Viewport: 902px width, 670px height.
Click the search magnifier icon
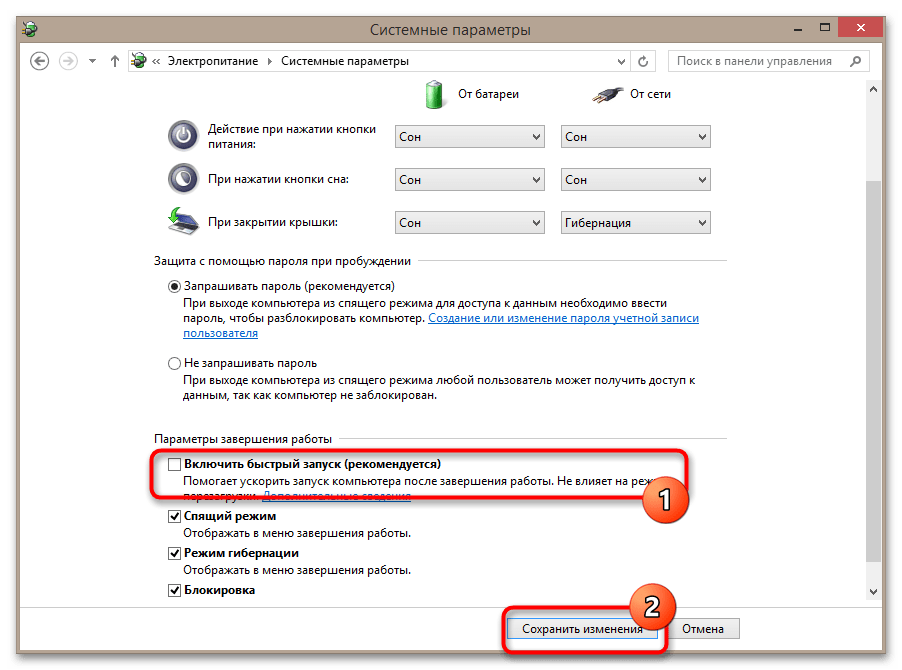pyautogui.click(x=855, y=61)
